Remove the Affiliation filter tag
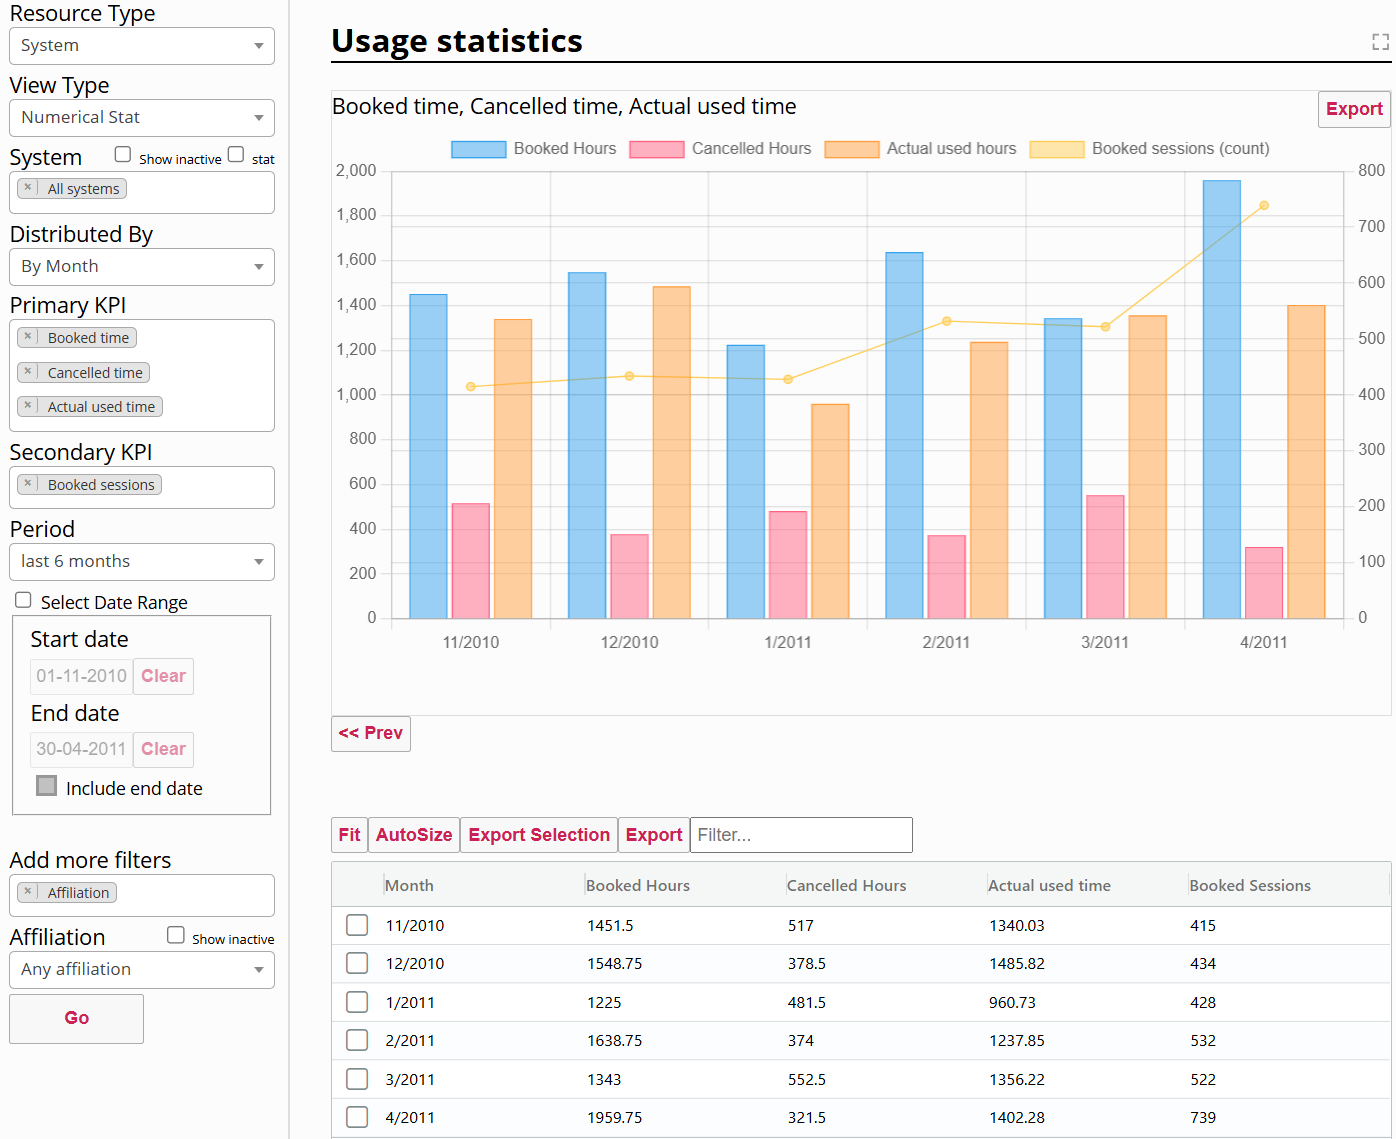The image size is (1396, 1139). point(28,892)
